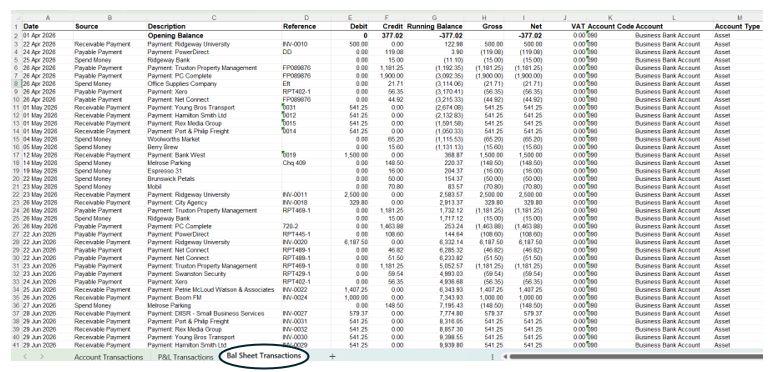
Task: Click the select-all corner above row 1
Action: click(16, 18)
